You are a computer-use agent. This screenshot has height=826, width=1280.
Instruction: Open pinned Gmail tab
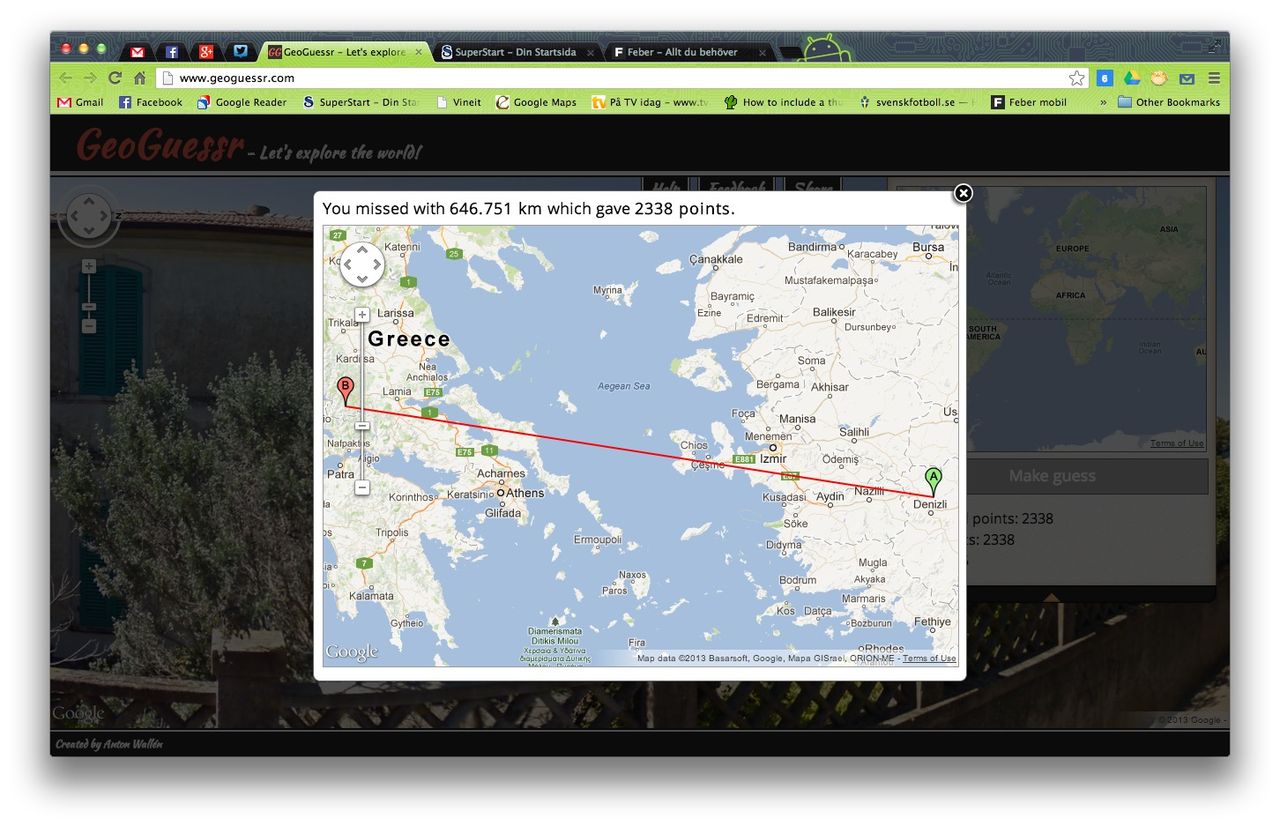pos(137,52)
